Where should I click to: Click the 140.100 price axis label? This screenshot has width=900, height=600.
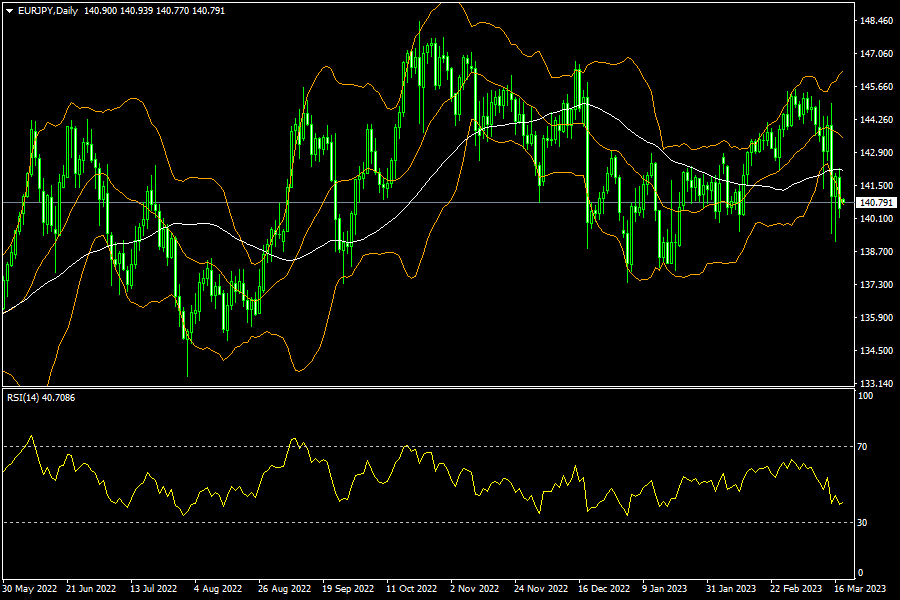point(876,218)
